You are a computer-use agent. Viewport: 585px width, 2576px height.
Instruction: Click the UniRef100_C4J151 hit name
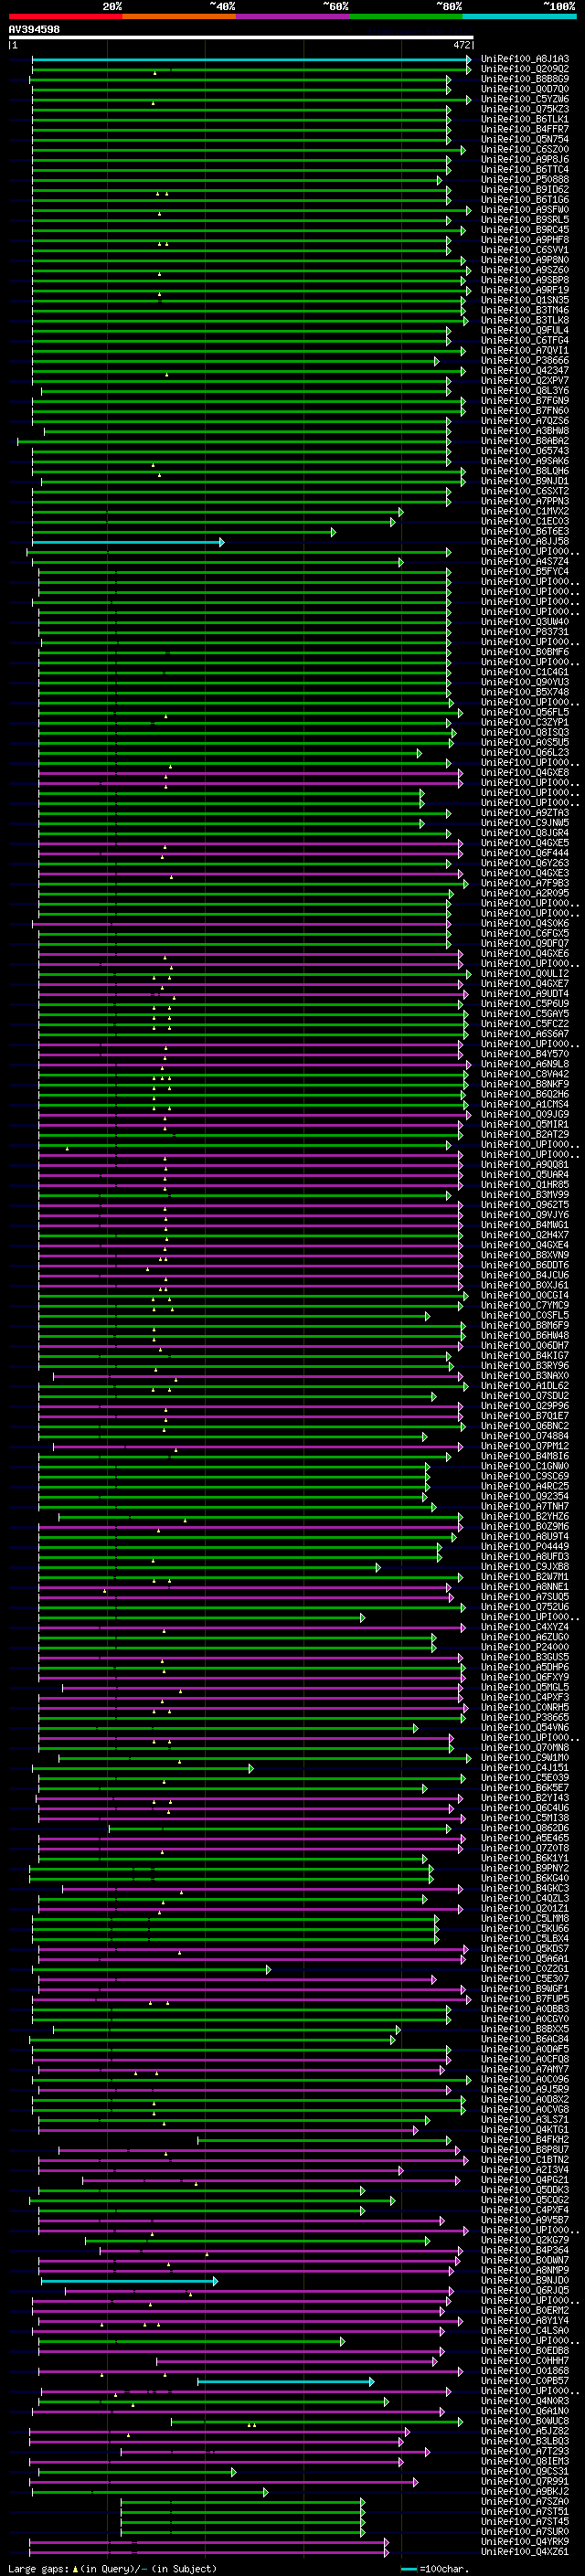pyautogui.click(x=525, y=1768)
